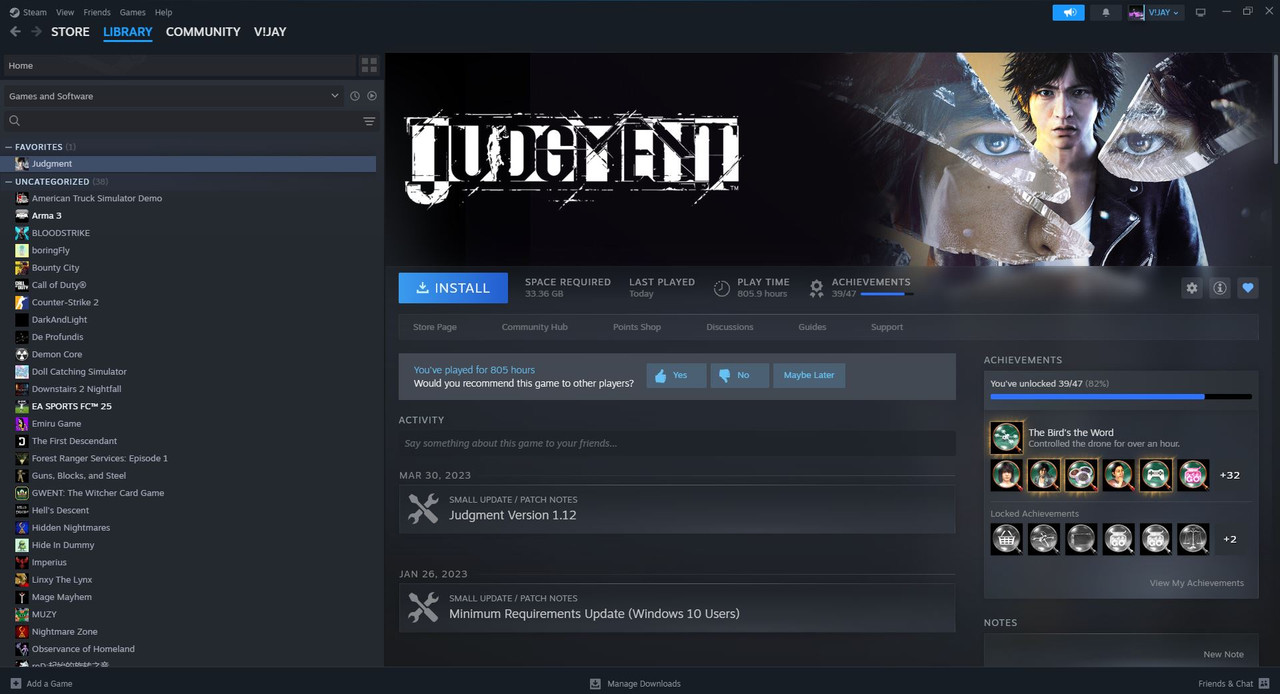This screenshot has width=1280, height=694.
Task: Open the notifications bell
Action: click(1105, 12)
